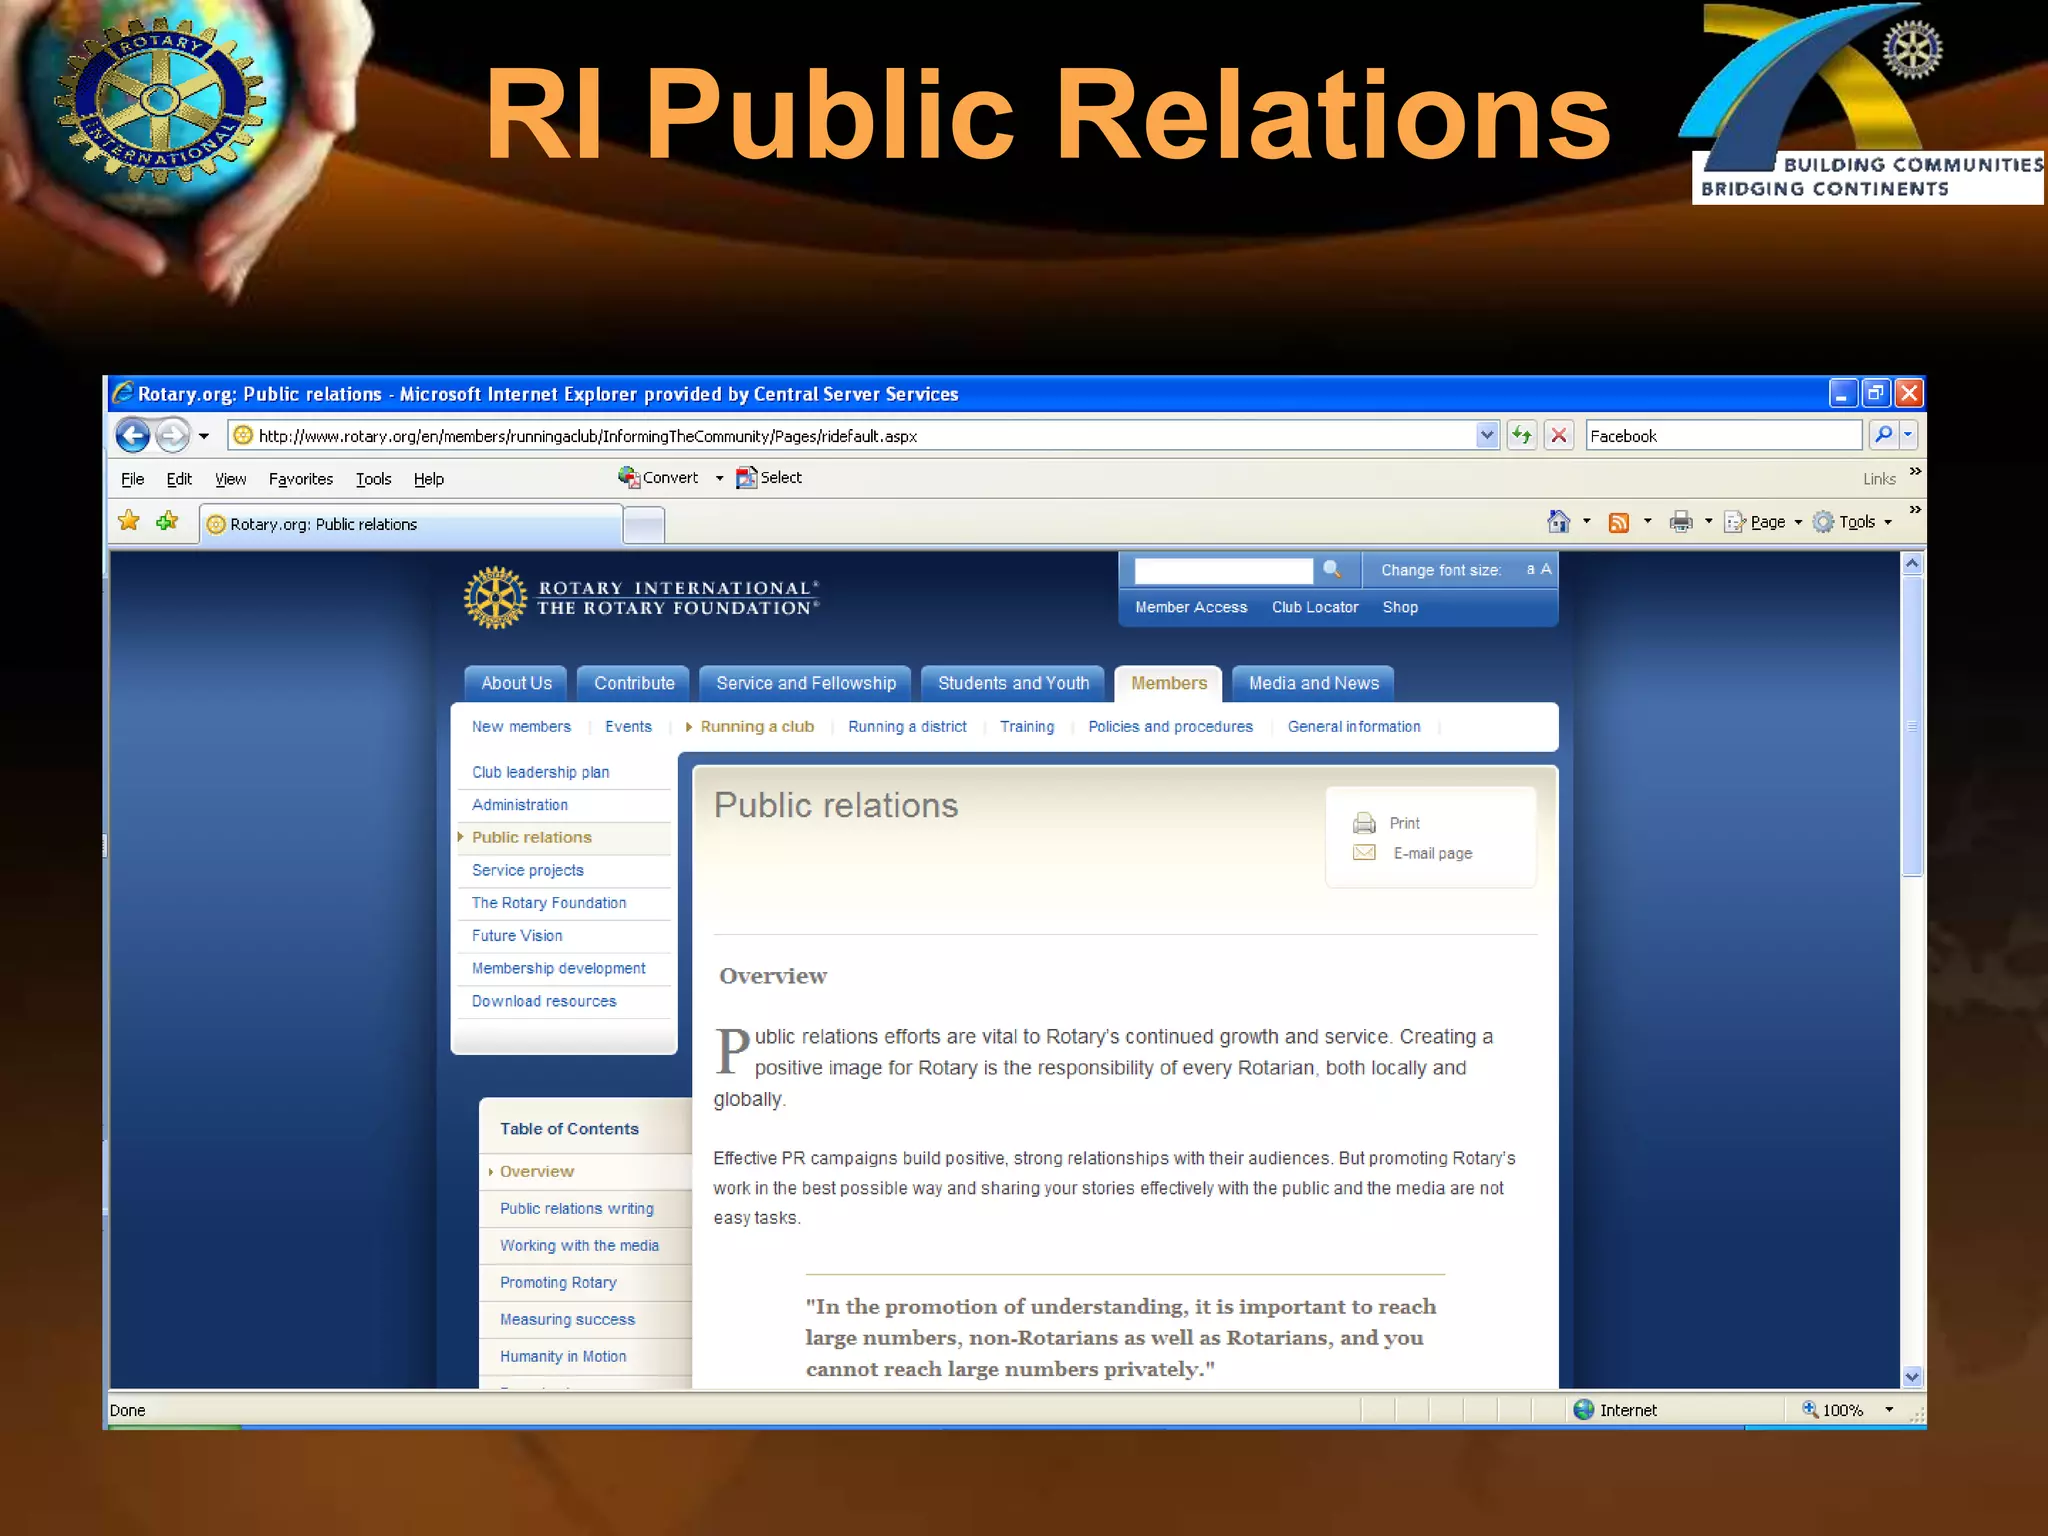Click the E-mail page link
This screenshot has height=1536, width=2048.
click(x=1432, y=853)
